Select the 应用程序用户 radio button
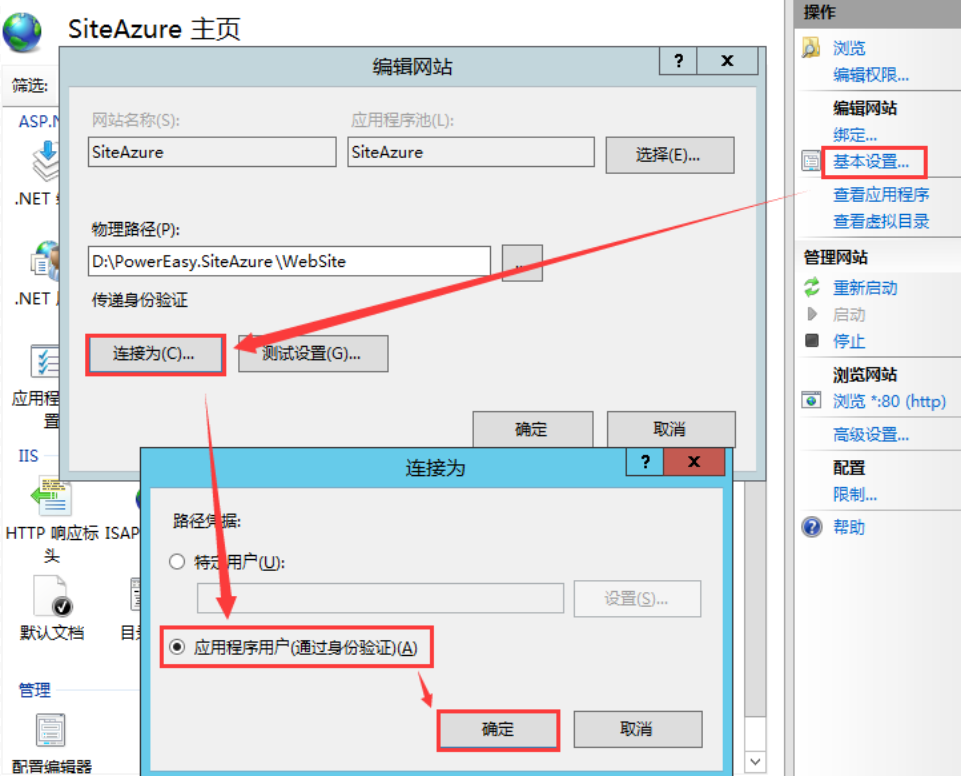961x776 pixels. pos(177,648)
